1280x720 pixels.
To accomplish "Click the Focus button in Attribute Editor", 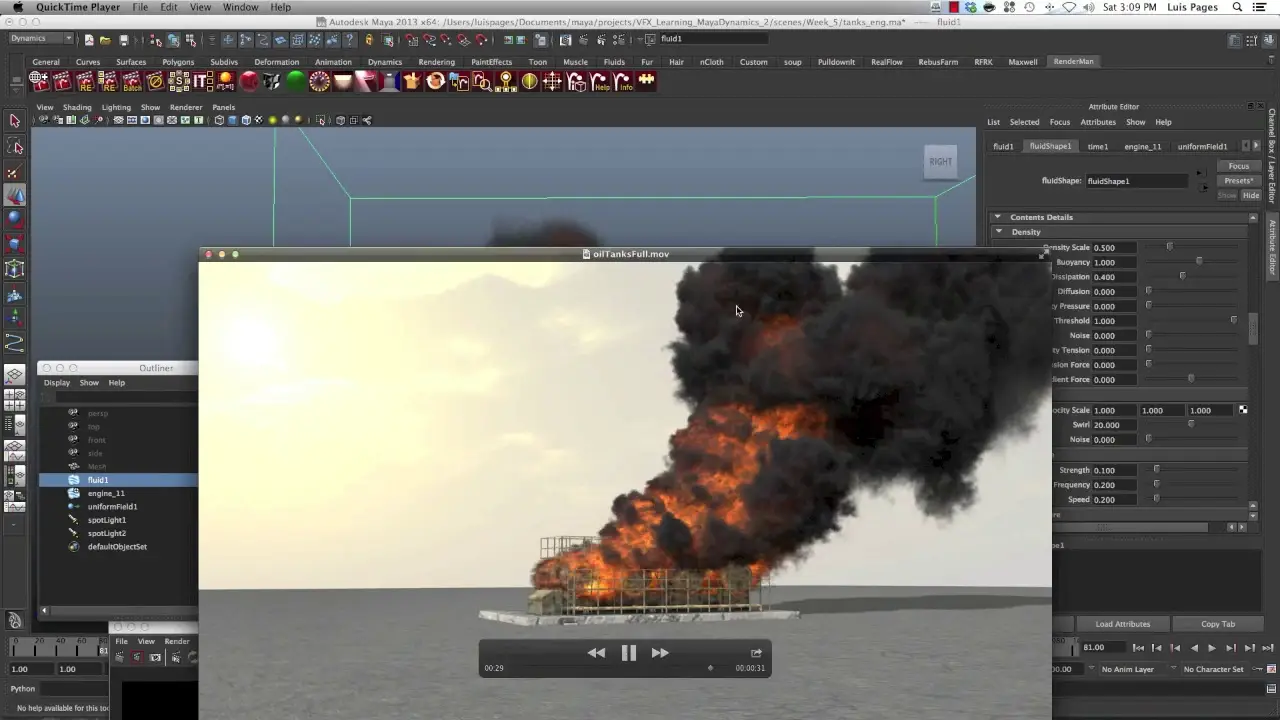I will (x=1238, y=166).
